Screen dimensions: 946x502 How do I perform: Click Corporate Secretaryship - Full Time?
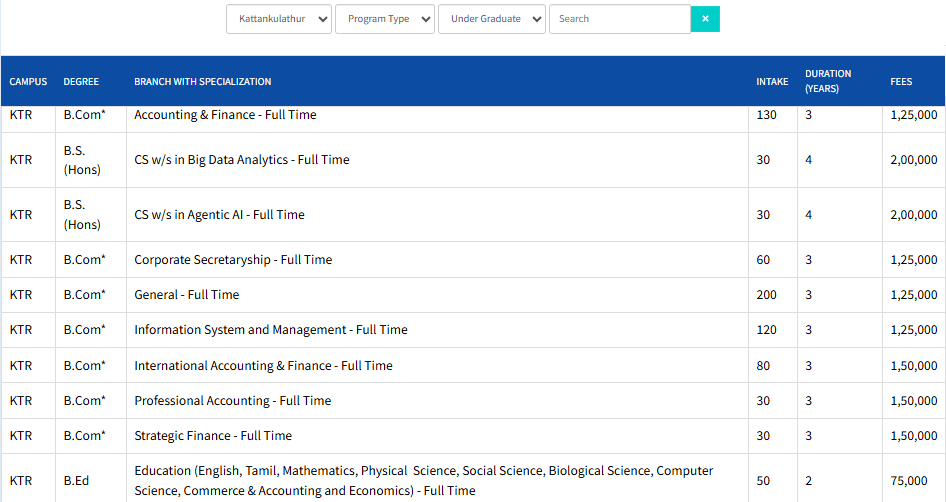coord(233,260)
